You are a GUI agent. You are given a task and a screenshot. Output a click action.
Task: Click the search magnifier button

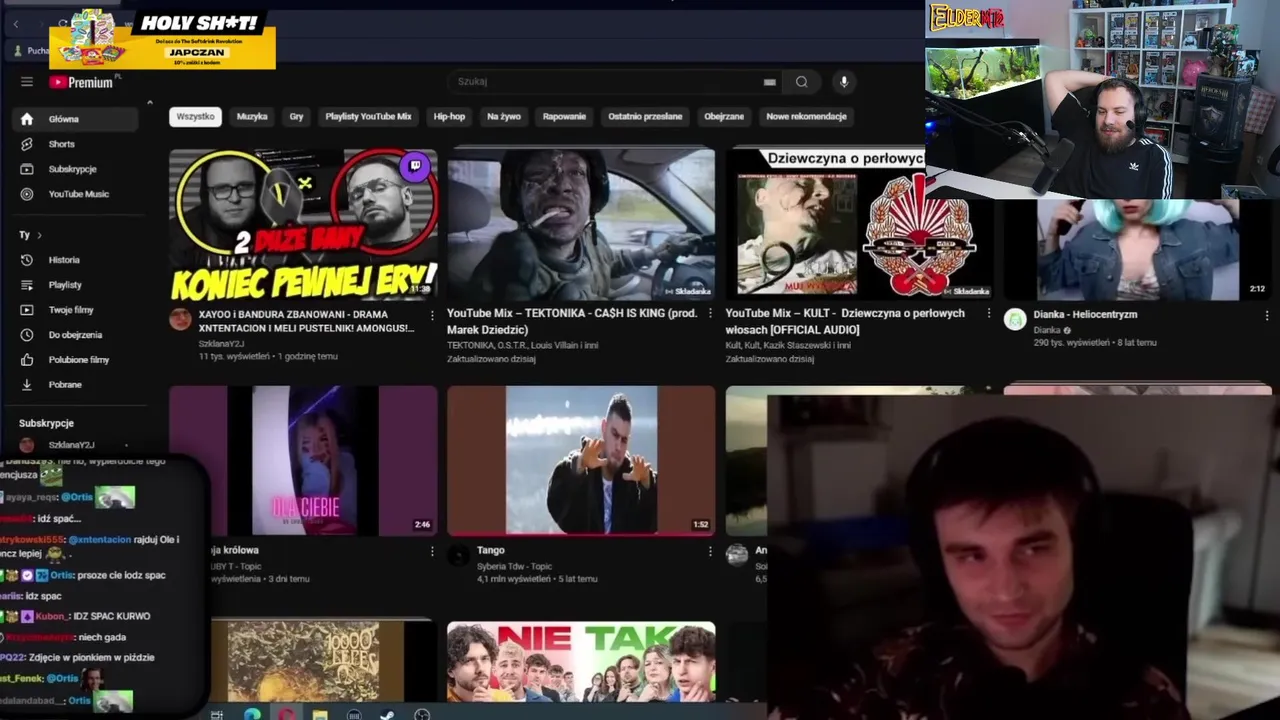tap(802, 82)
